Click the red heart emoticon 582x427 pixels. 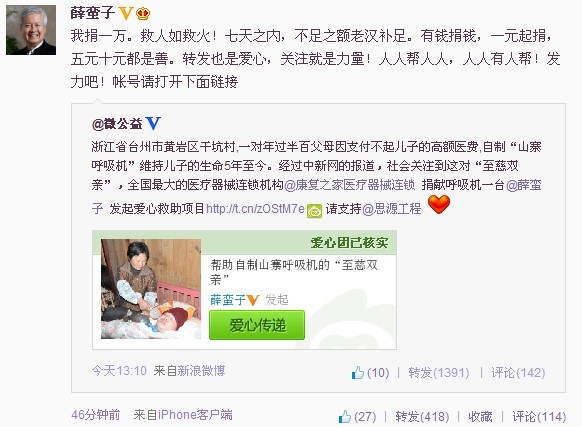(439, 205)
